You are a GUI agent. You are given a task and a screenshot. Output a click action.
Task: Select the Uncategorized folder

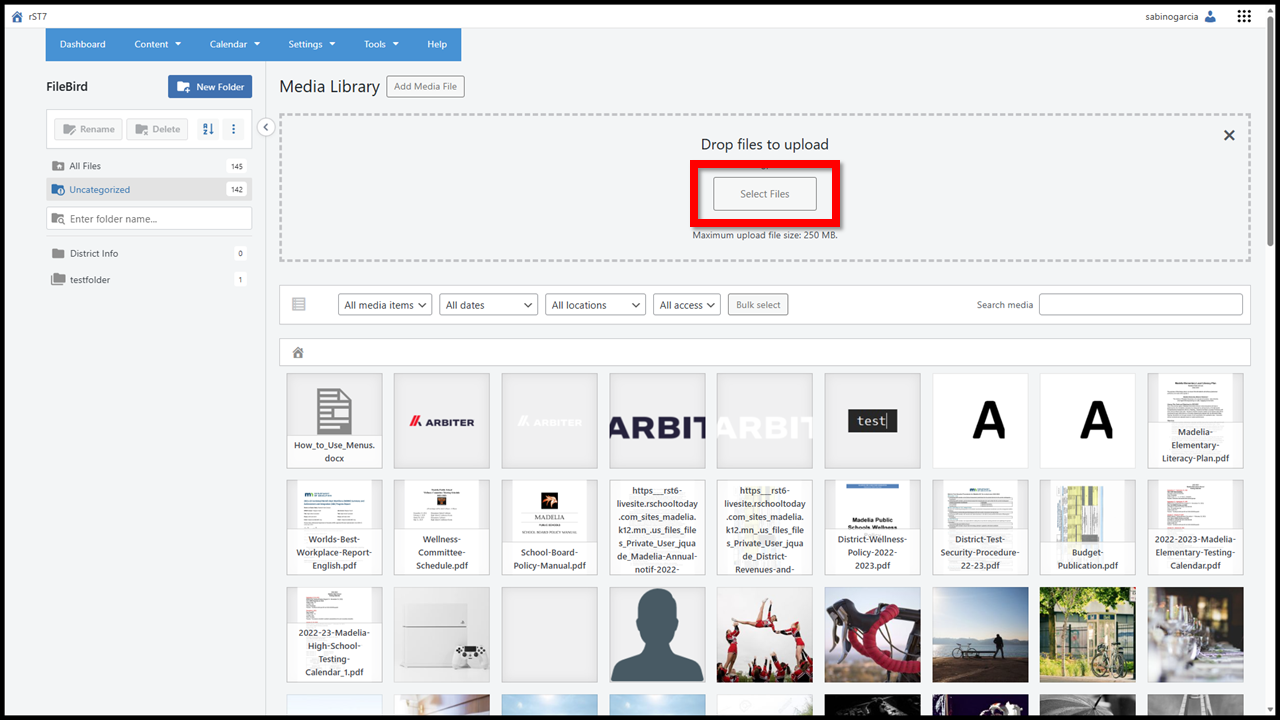click(x=149, y=190)
